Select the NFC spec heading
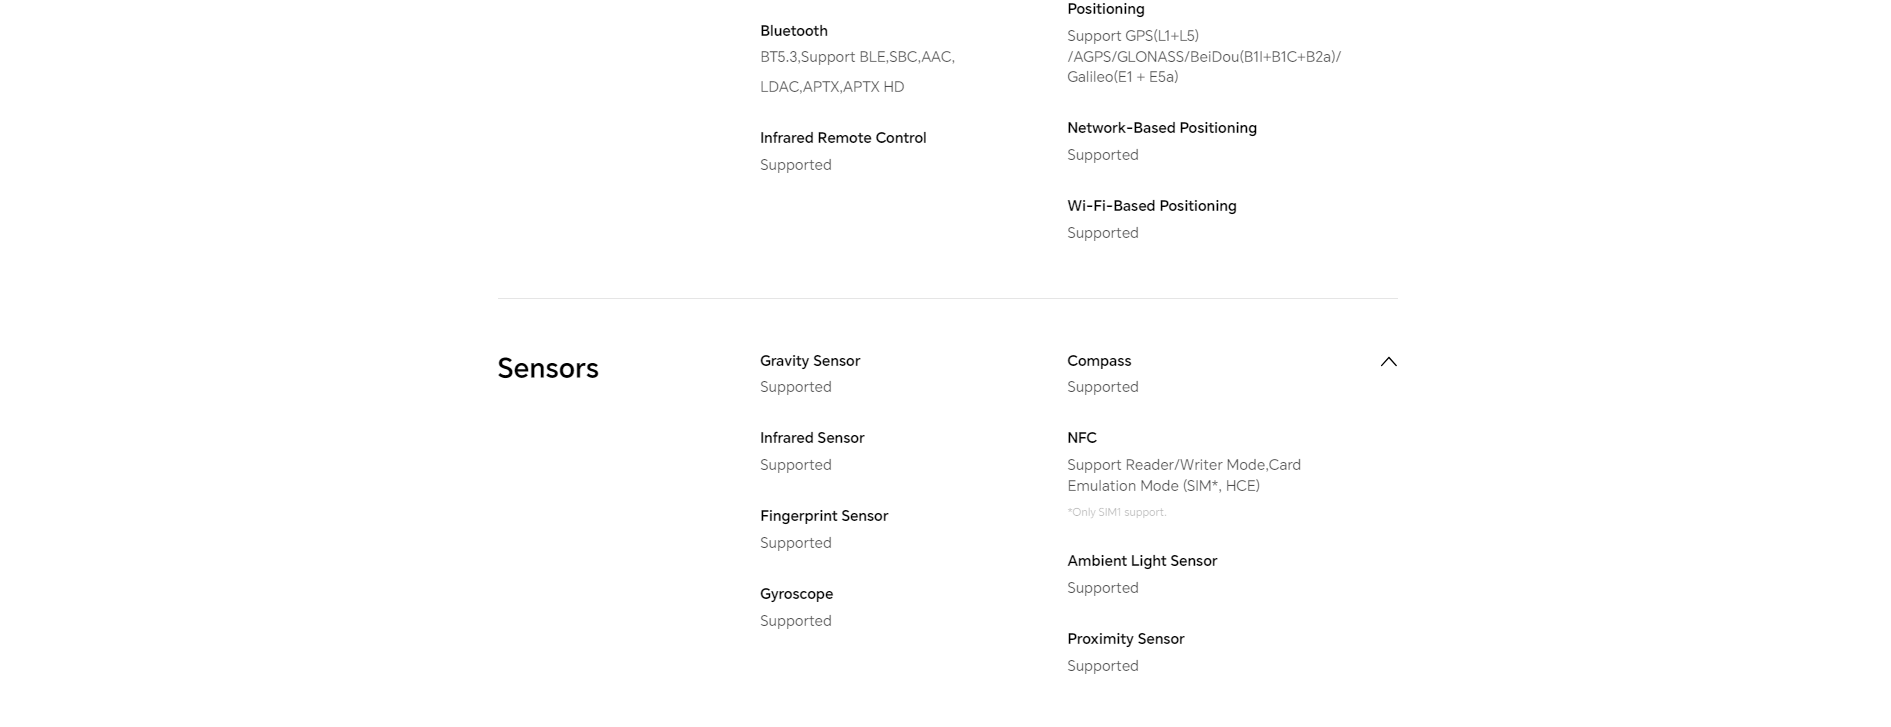Screen dimensions: 1891x727 1082,438
